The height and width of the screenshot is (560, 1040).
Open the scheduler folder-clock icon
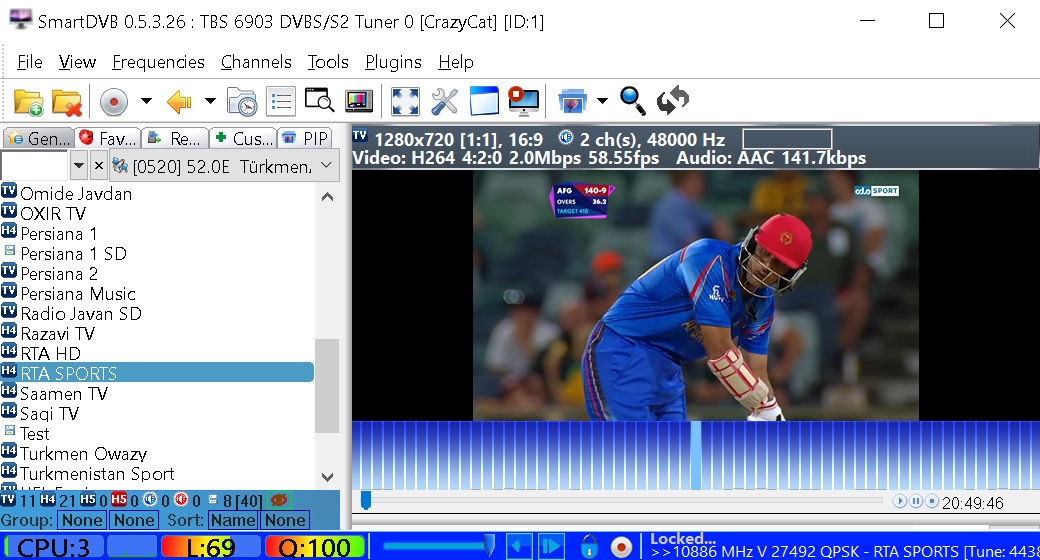point(241,102)
